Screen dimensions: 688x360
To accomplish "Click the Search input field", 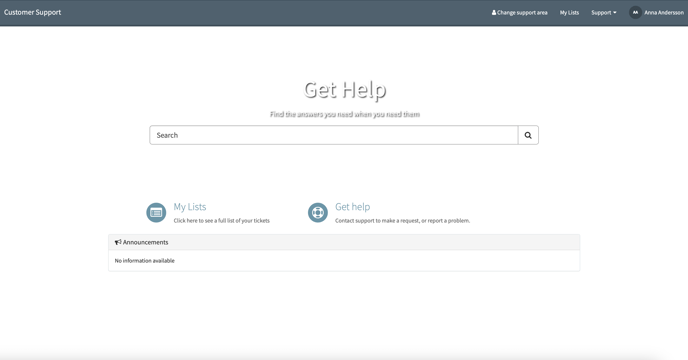I will tap(334, 135).
